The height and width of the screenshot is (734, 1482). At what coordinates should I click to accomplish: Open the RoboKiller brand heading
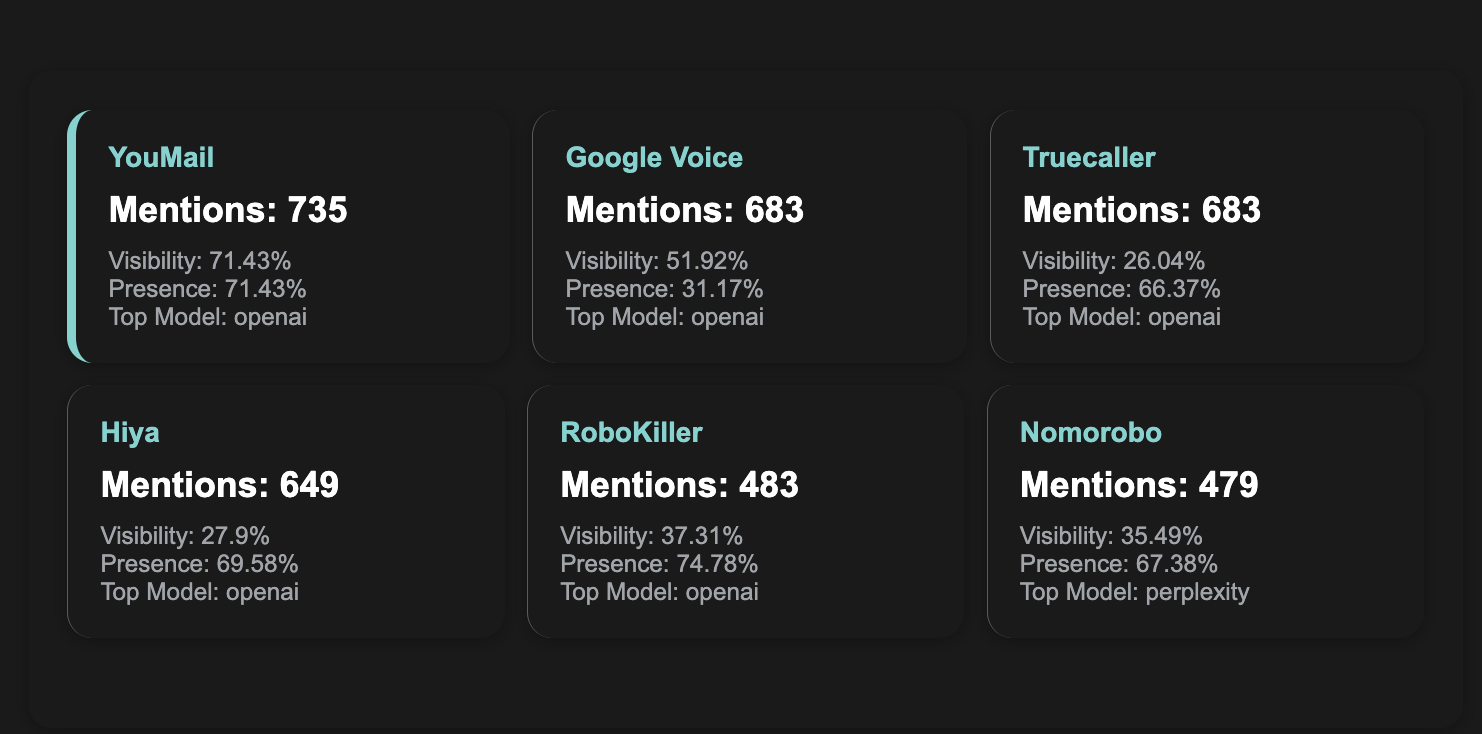[631, 433]
